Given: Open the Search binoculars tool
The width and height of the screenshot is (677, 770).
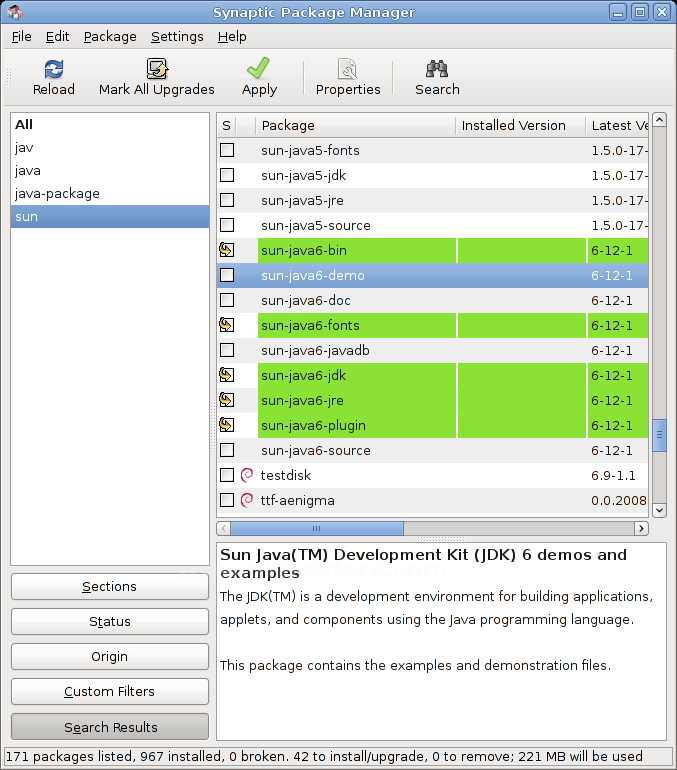Looking at the screenshot, I should [437, 69].
